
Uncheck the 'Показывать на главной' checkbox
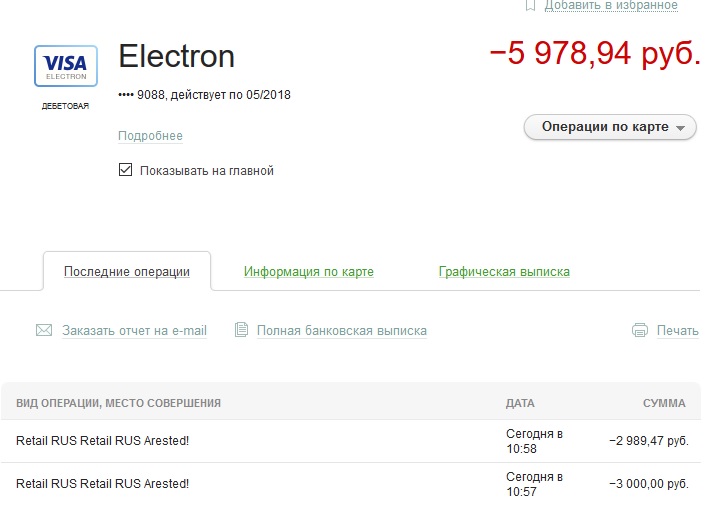(125, 170)
